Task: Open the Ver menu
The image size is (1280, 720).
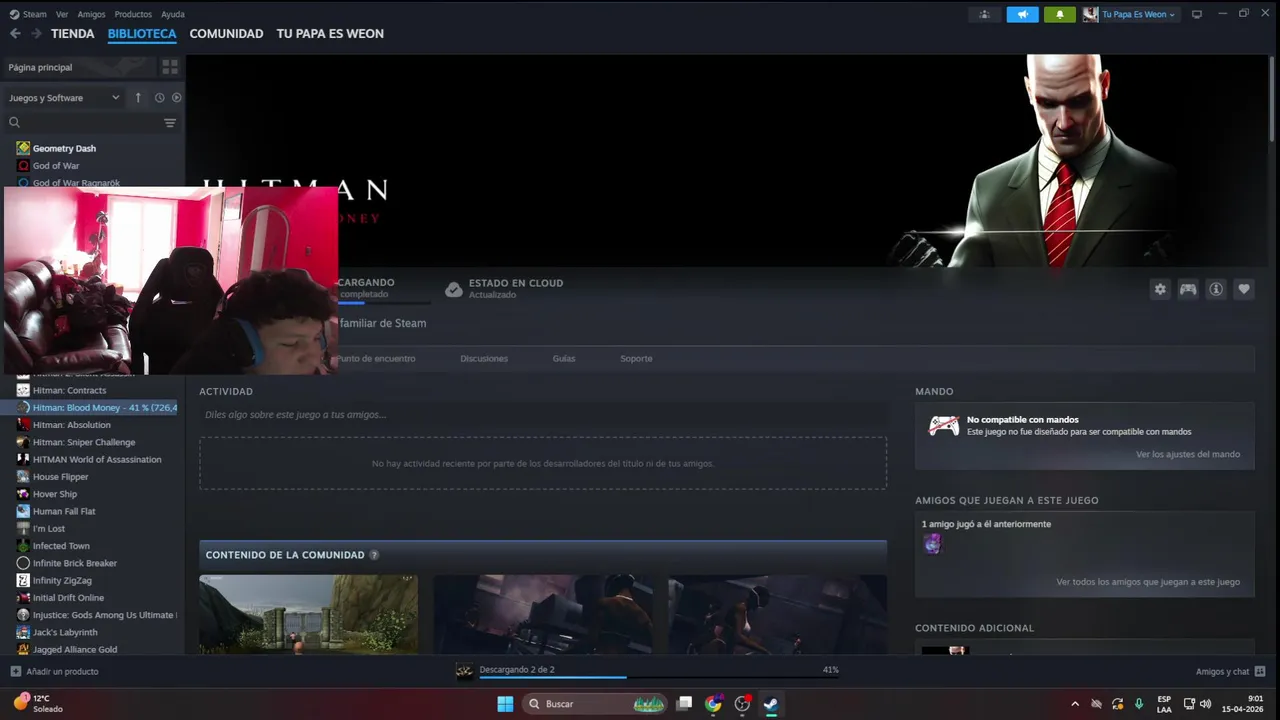Action: [62, 14]
